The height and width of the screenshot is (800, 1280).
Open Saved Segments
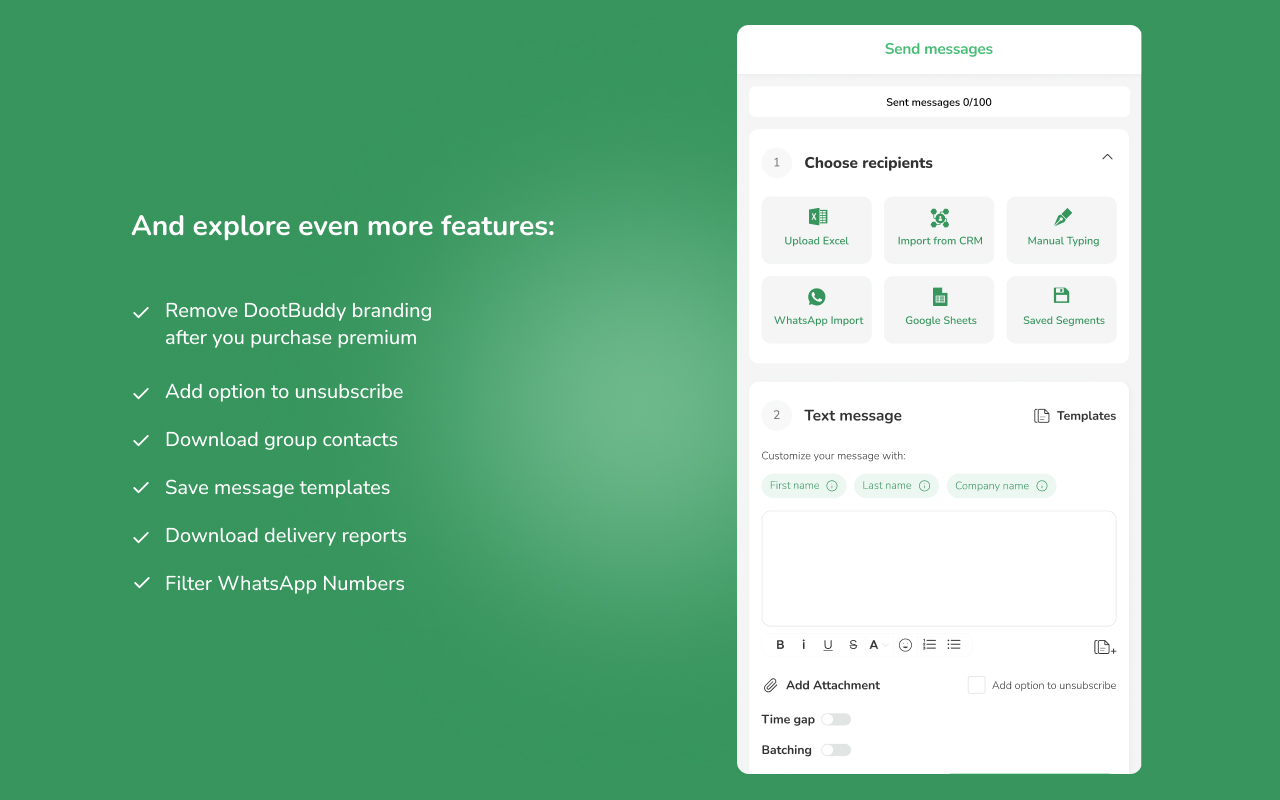pos(1062,310)
